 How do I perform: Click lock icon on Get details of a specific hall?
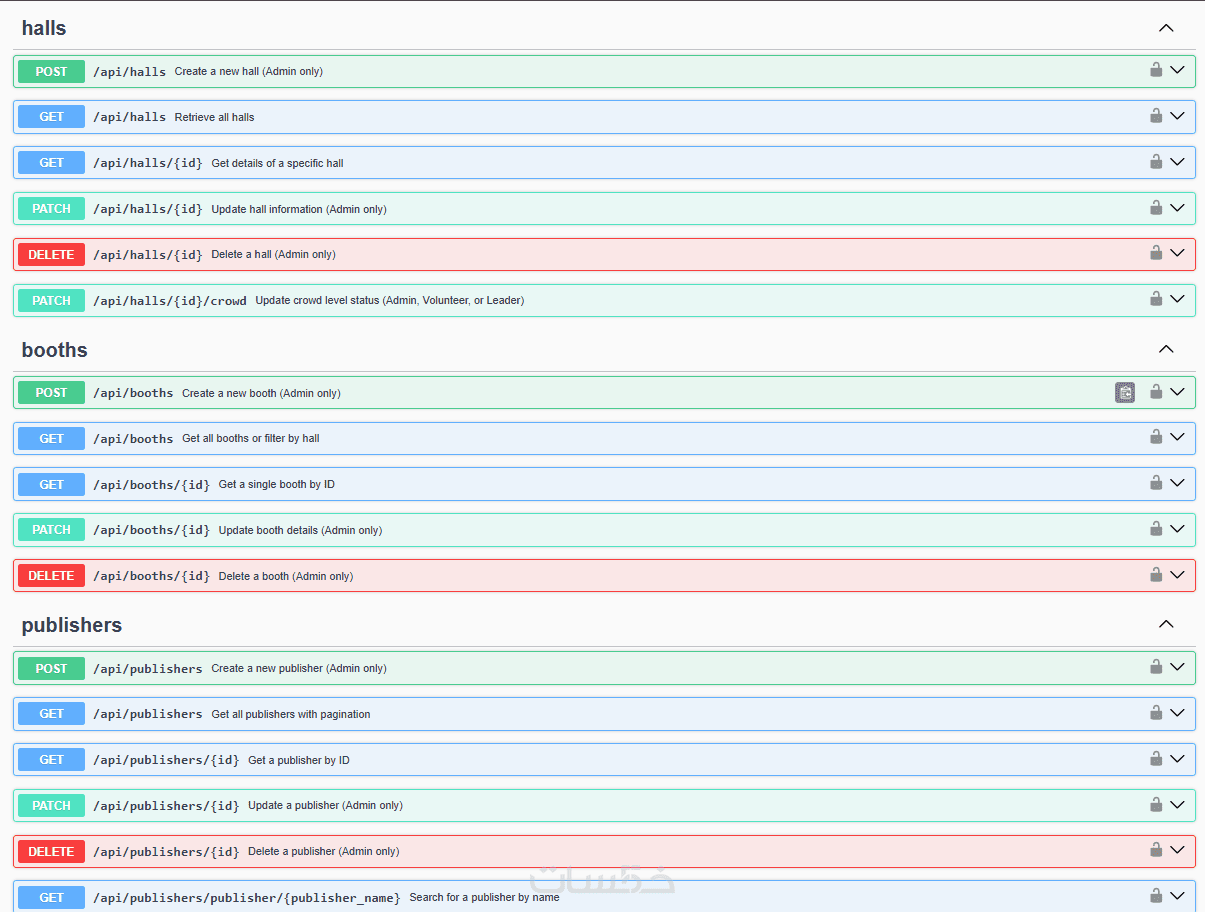1156,162
